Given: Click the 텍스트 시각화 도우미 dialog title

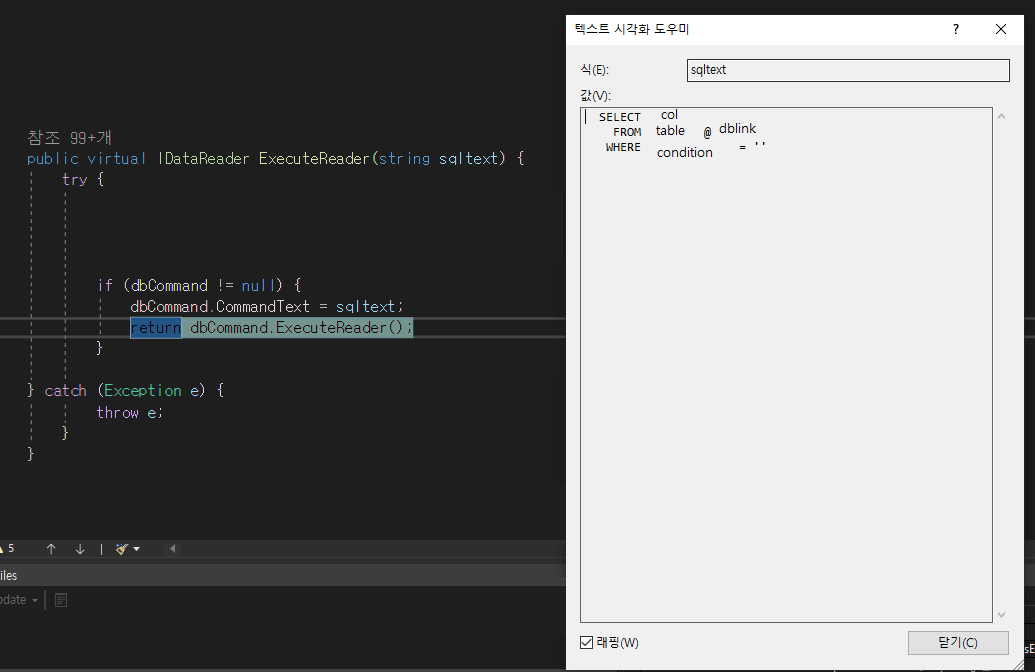Looking at the screenshot, I should click(632, 29).
